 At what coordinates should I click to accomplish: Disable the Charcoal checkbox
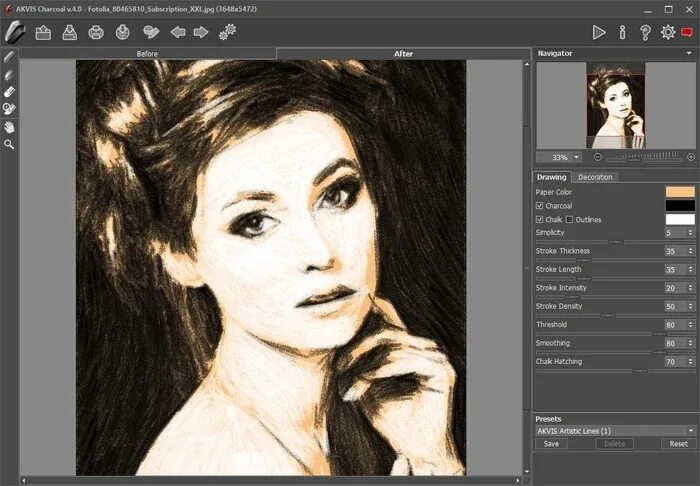(x=540, y=206)
